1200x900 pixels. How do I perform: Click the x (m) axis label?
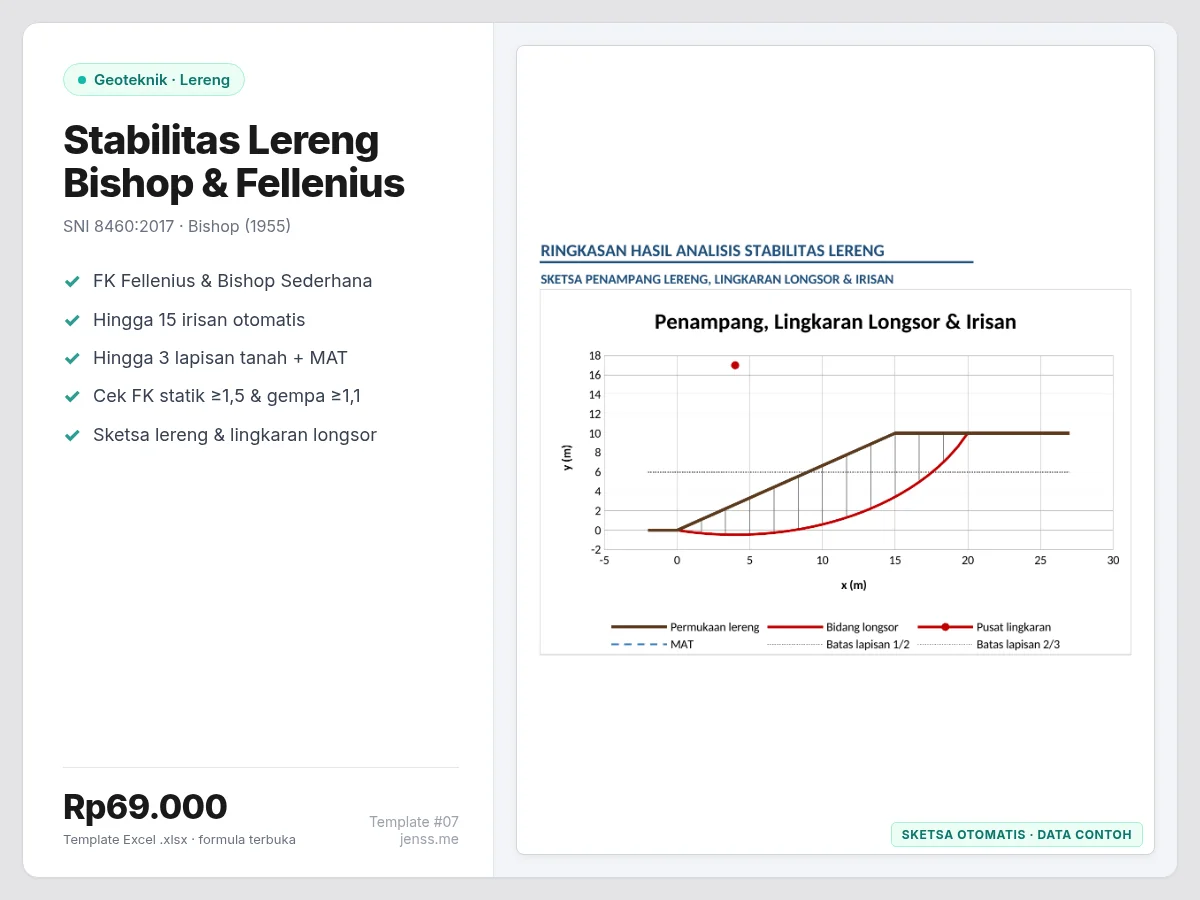(853, 585)
